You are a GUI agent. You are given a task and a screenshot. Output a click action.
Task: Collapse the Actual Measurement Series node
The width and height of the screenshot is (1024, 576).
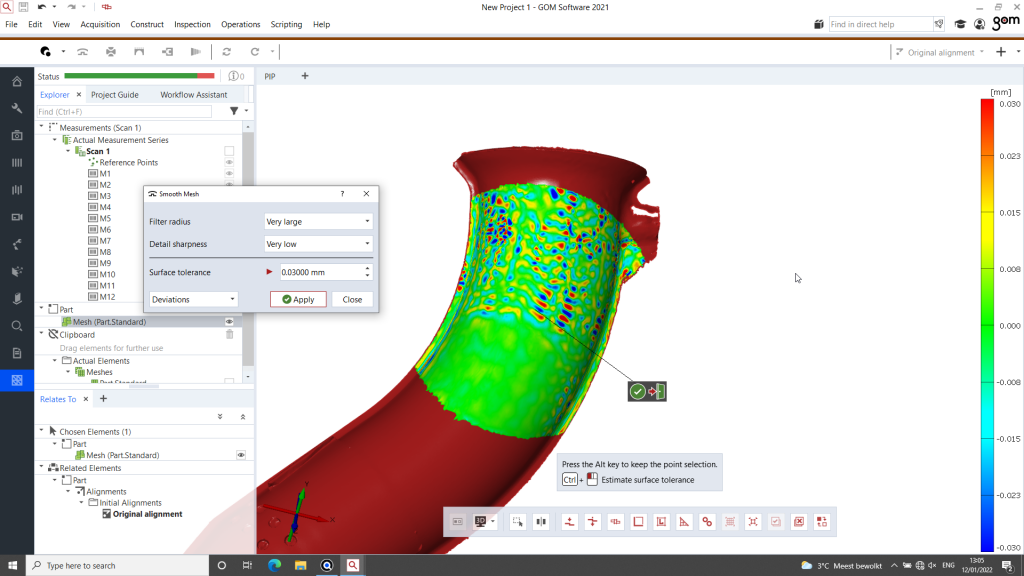tap(55, 140)
